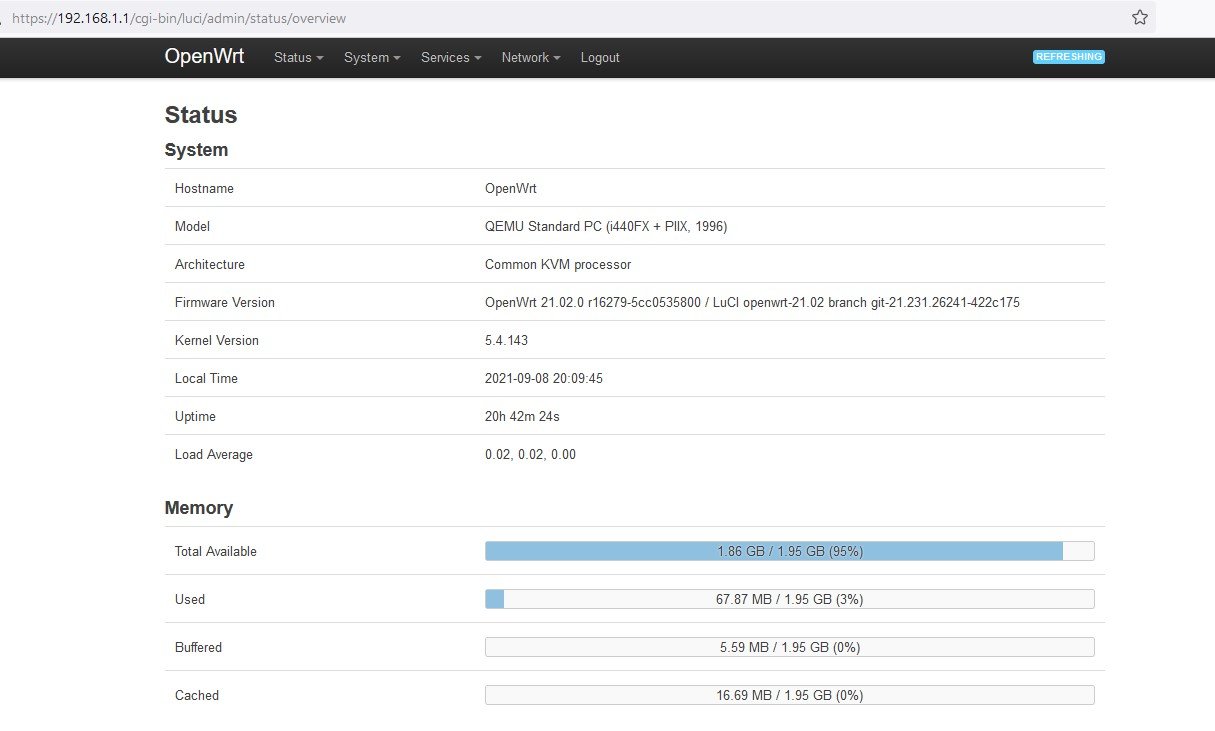Click the bookmark star icon
This screenshot has height=731, width=1215.
pos(1139,18)
